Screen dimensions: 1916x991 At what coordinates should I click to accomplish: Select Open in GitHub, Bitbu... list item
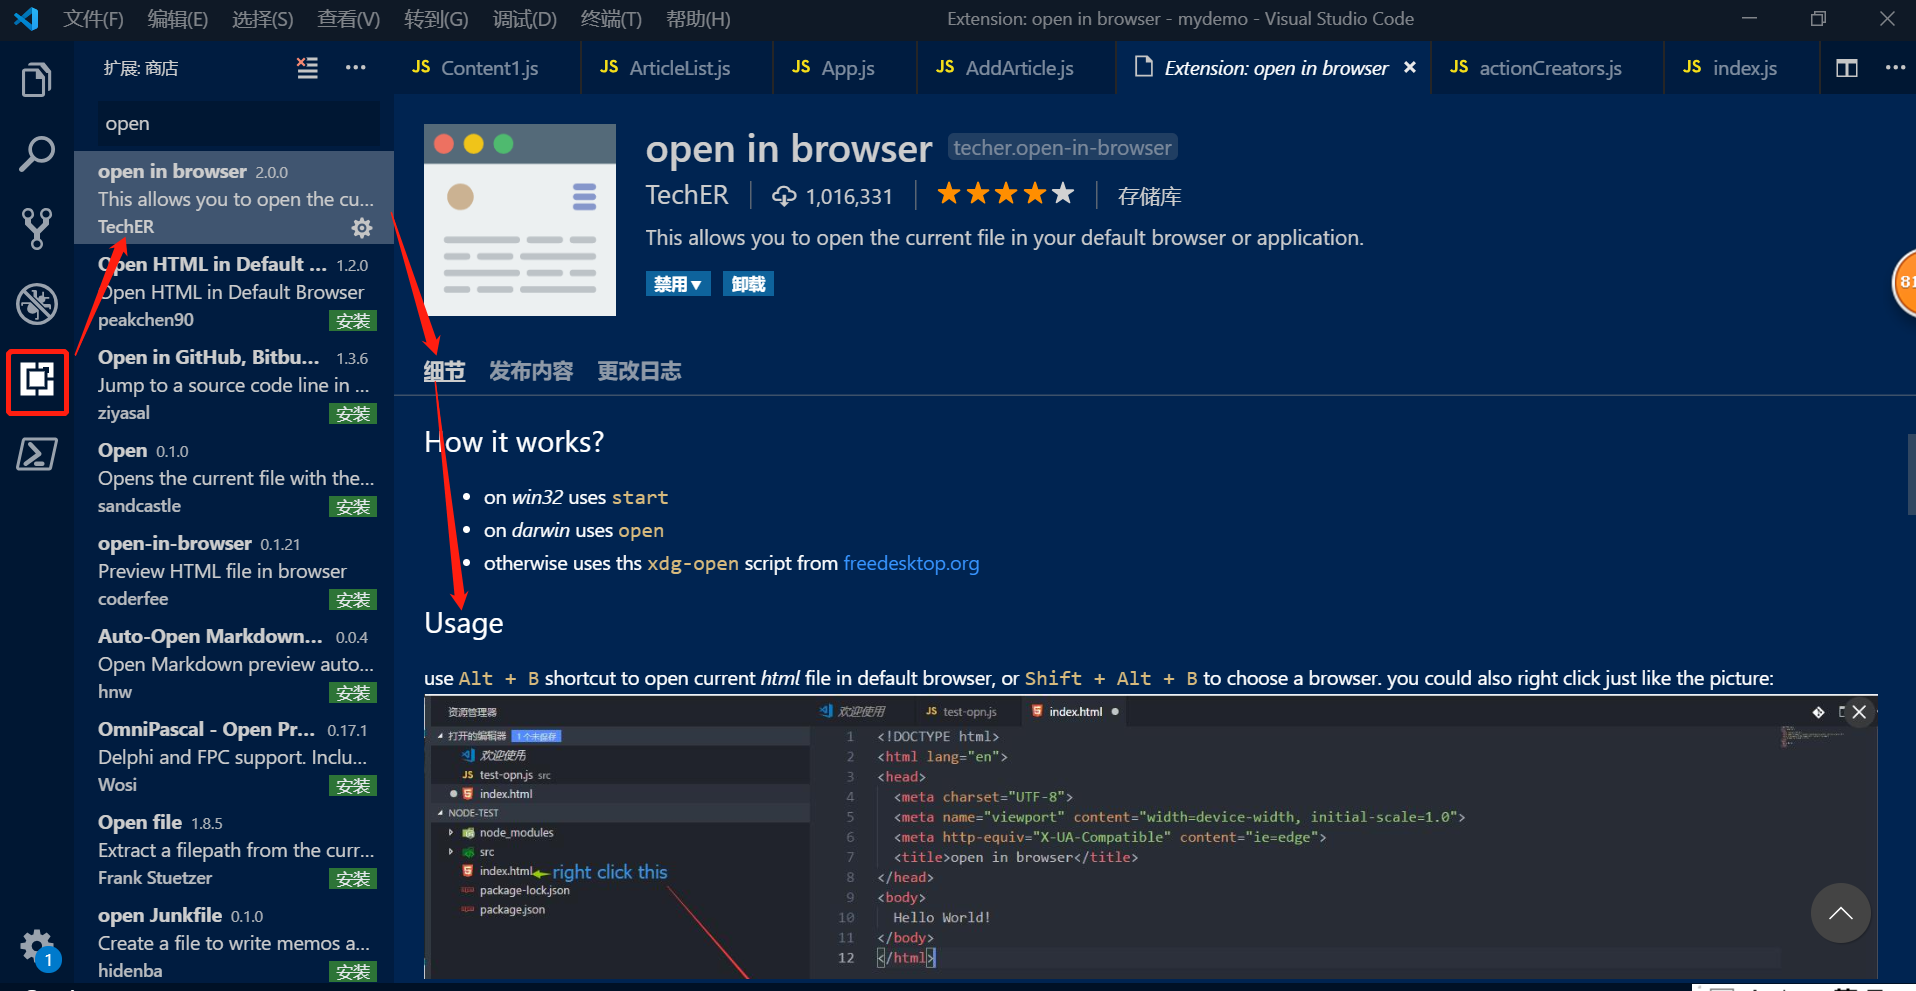(x=234, y=384)
